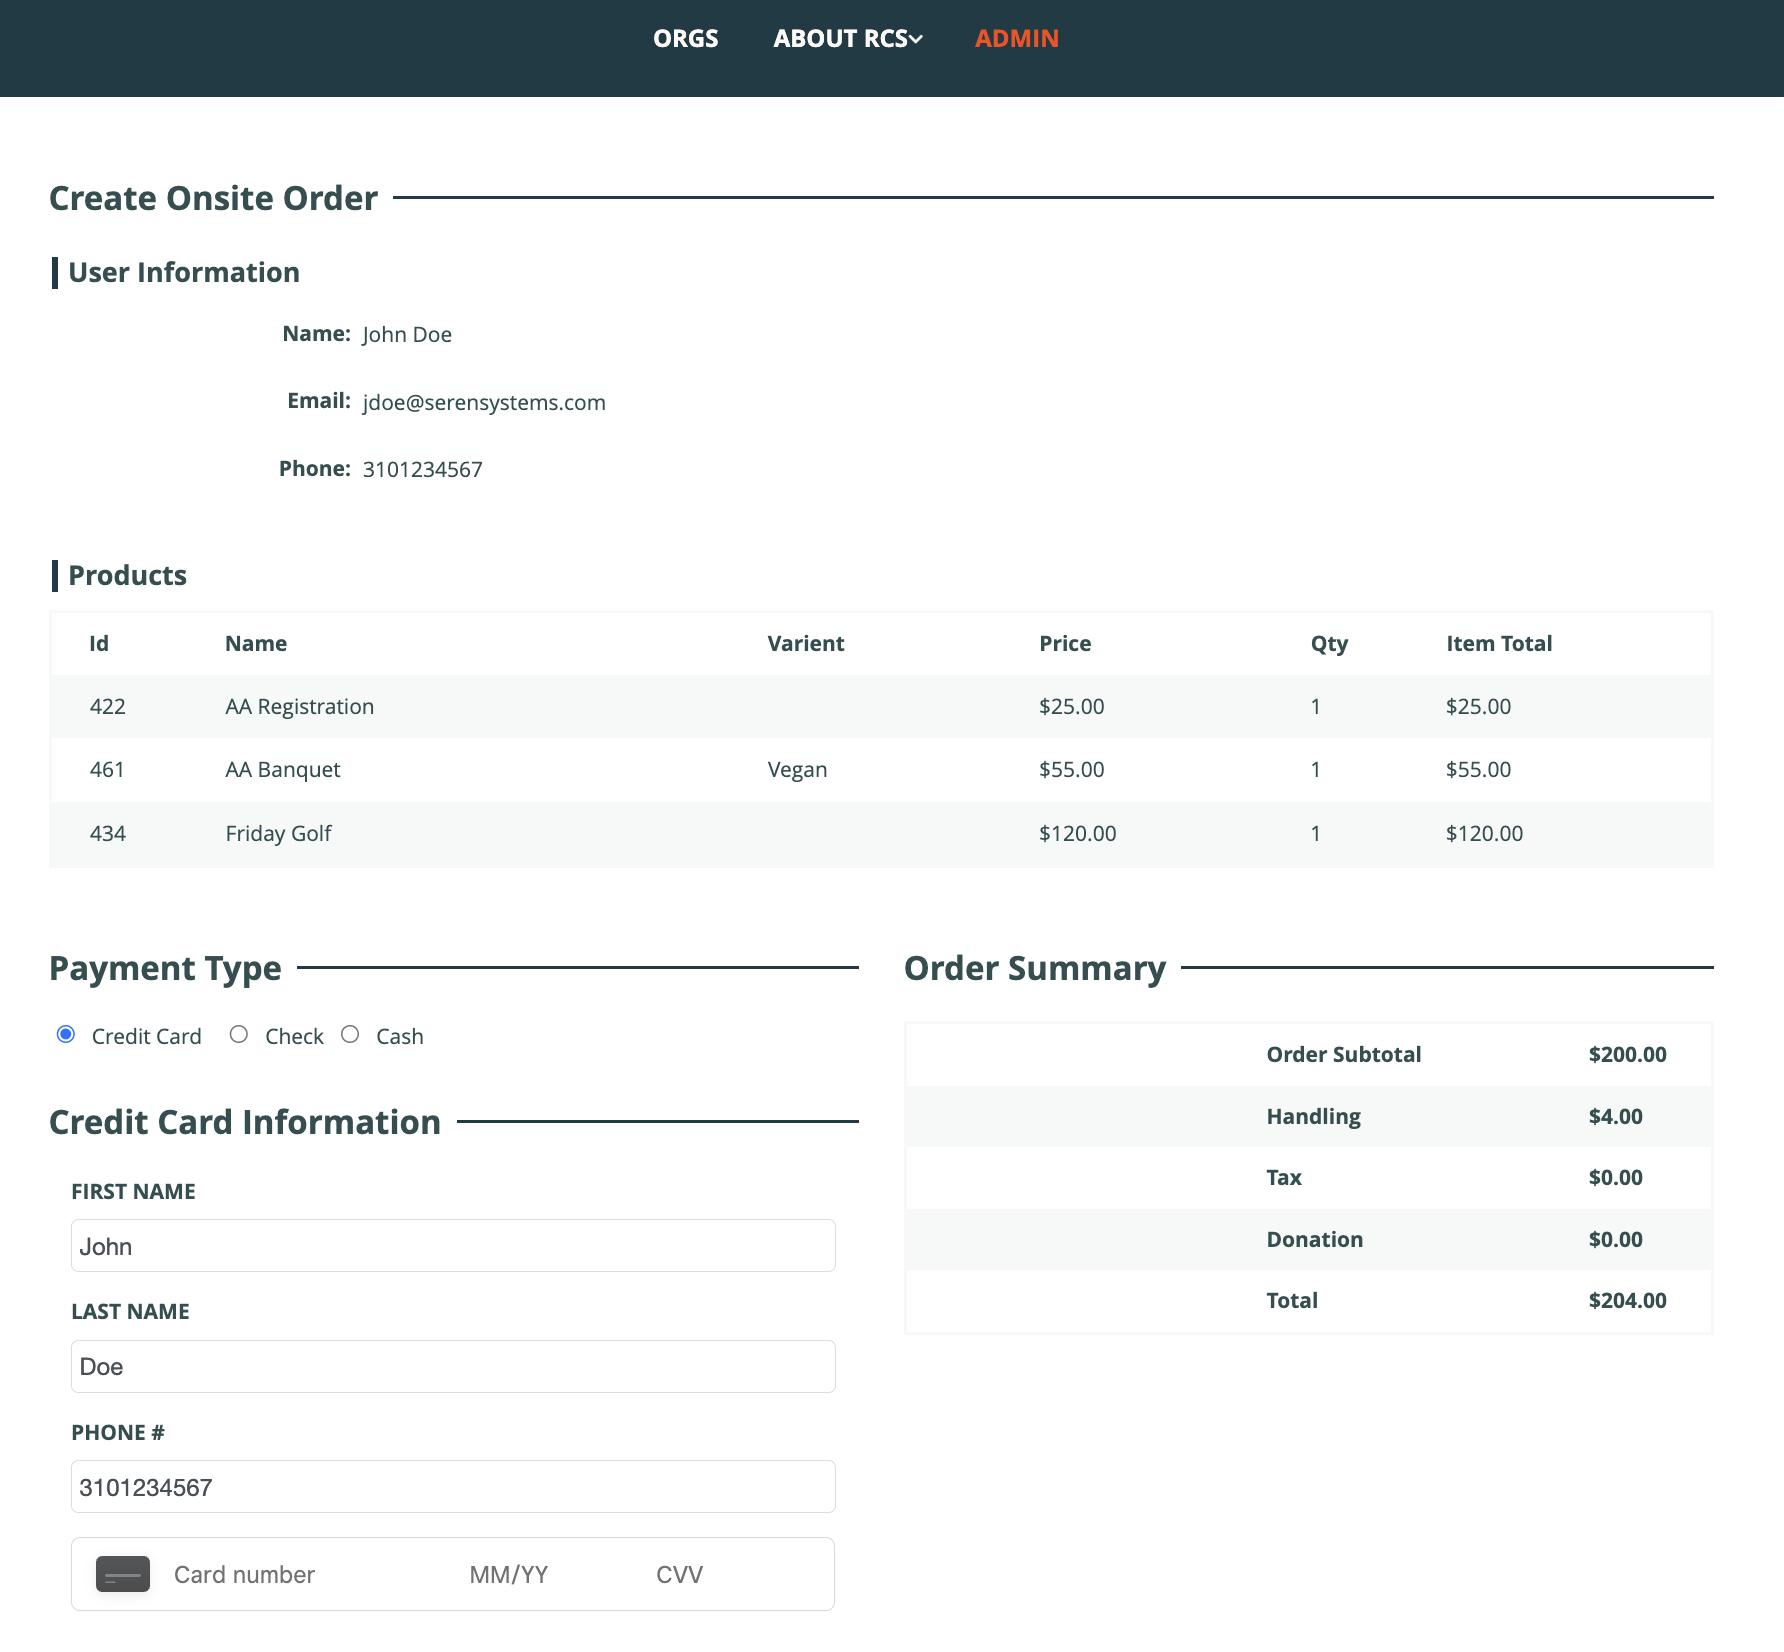Focus the Phone # field

point(453,1487)
